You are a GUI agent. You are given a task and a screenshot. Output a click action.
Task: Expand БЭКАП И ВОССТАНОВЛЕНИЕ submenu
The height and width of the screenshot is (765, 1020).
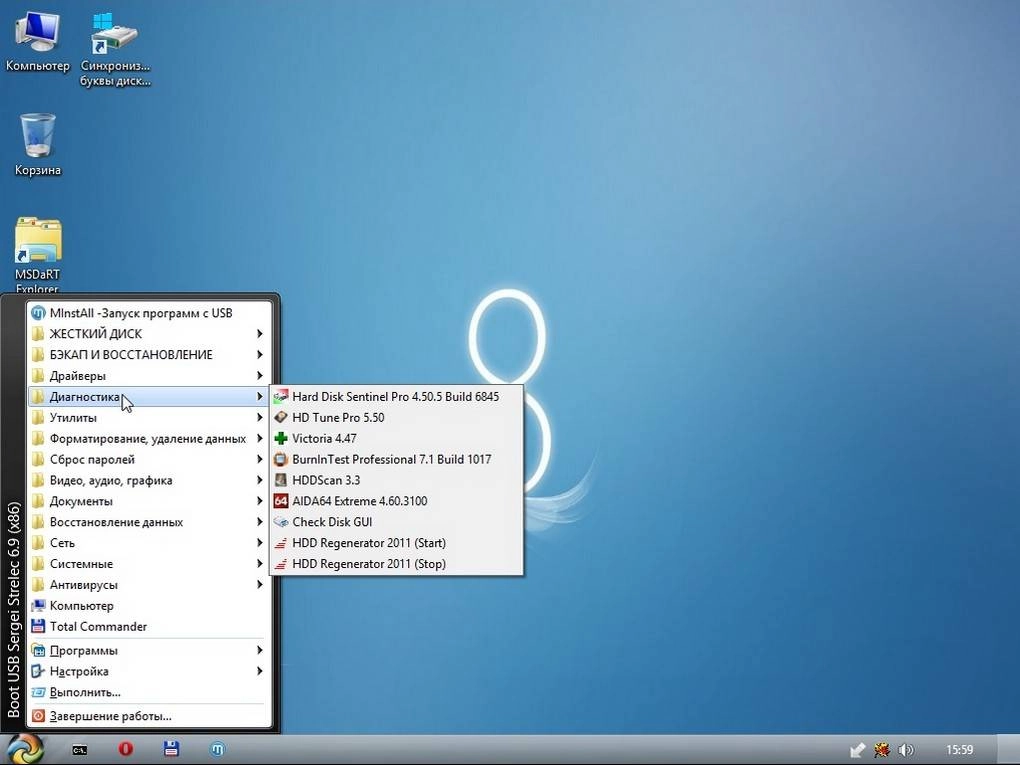pyautogui.click(x=149, y=355)
